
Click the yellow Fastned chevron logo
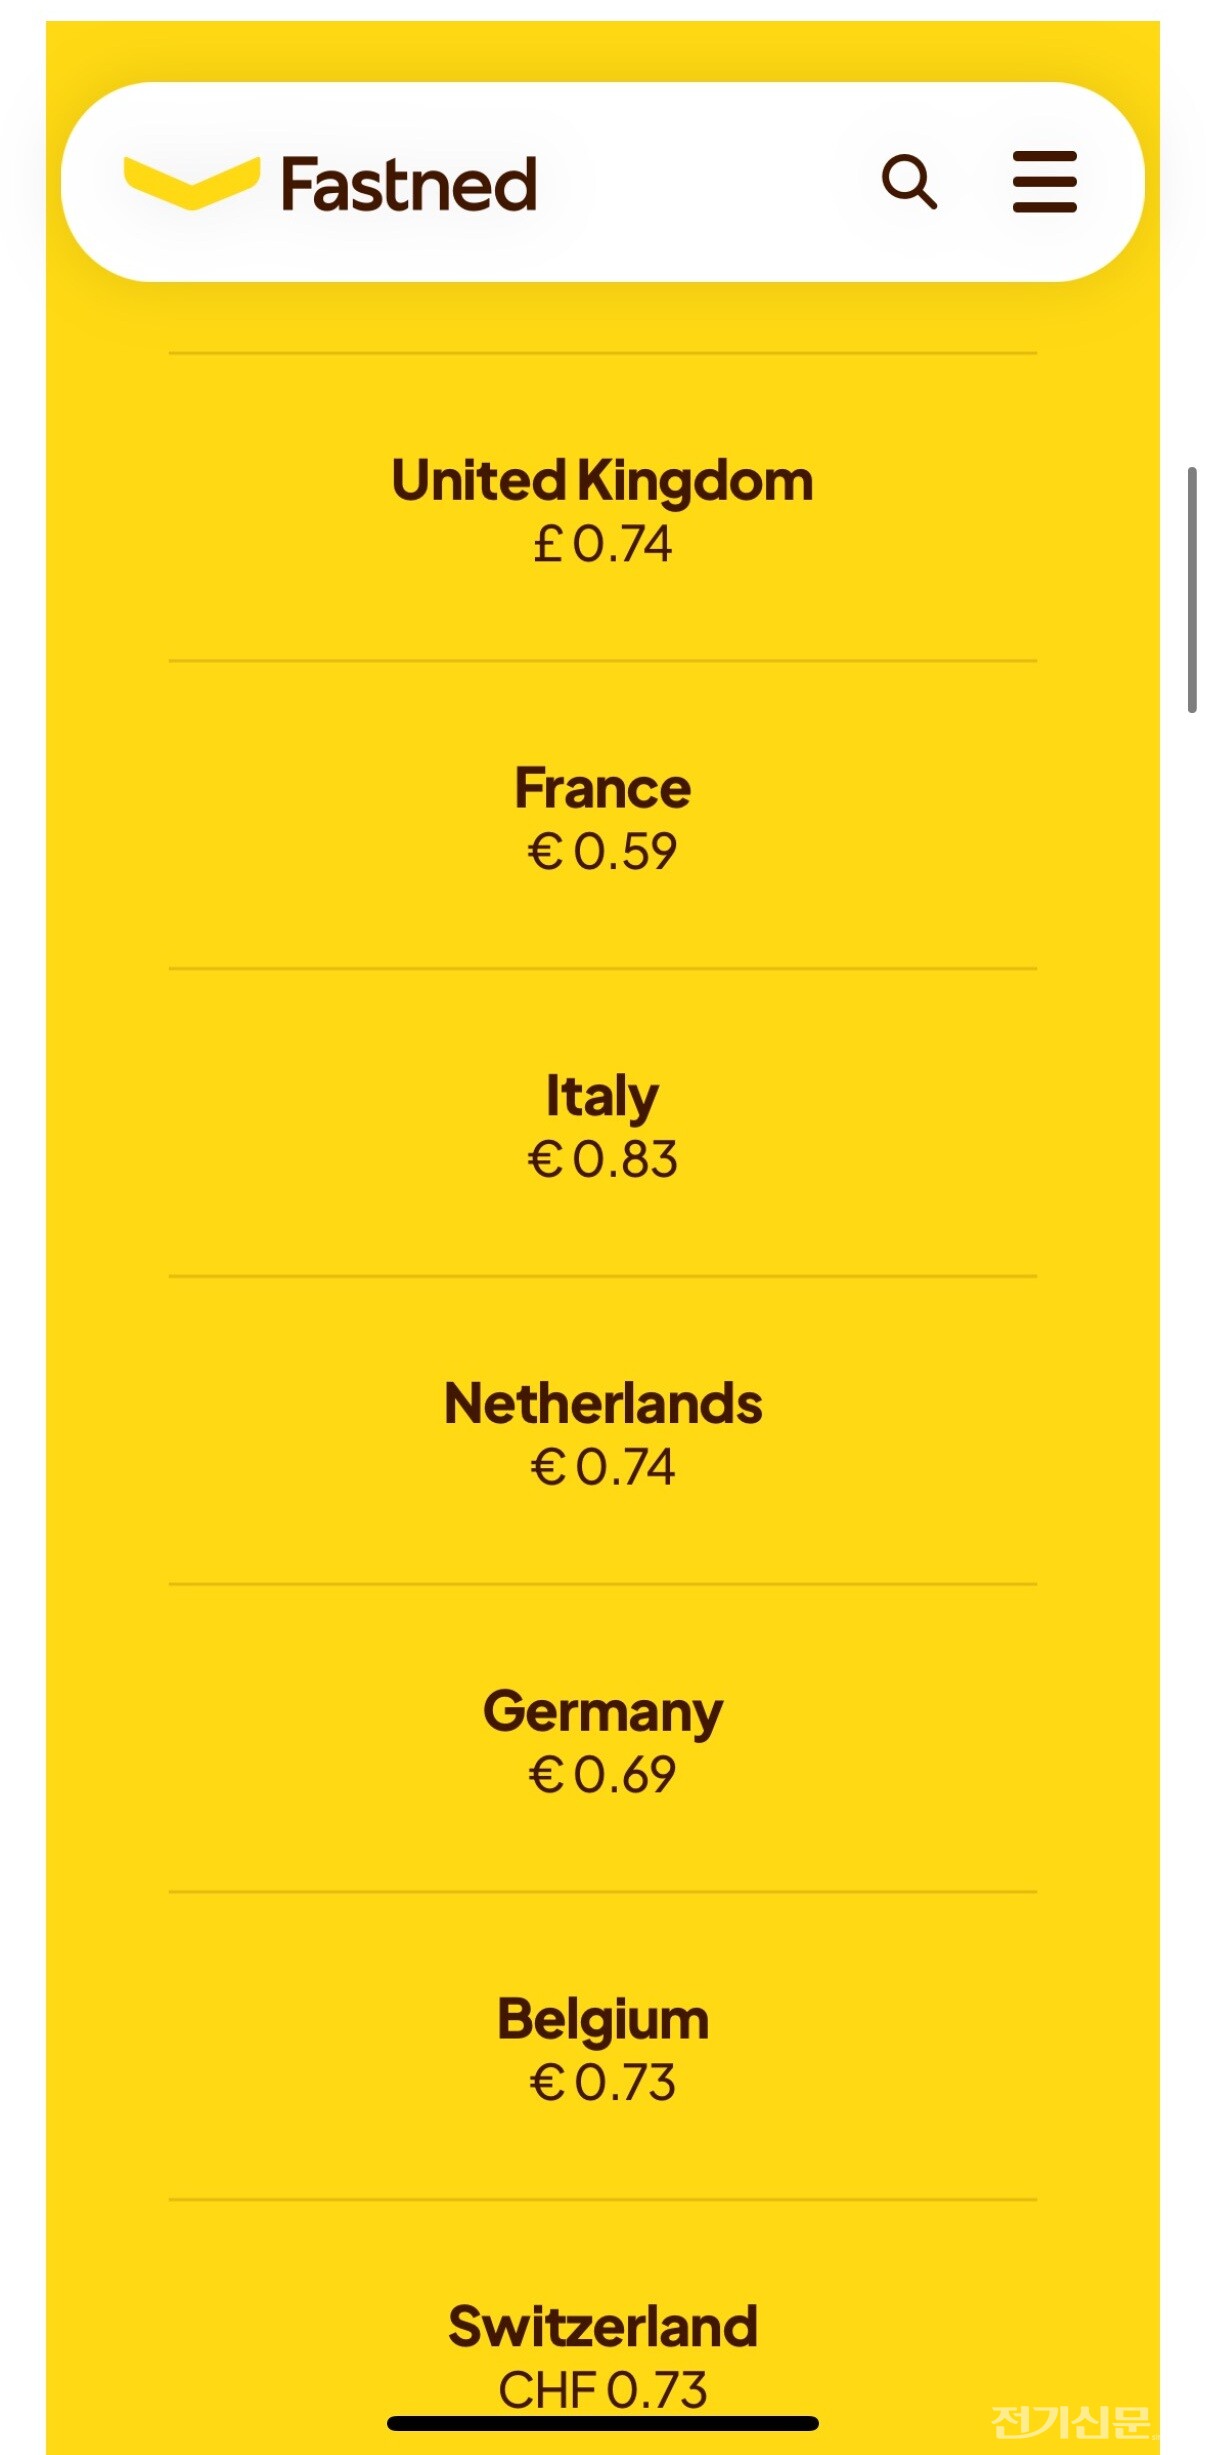(191, 182)
